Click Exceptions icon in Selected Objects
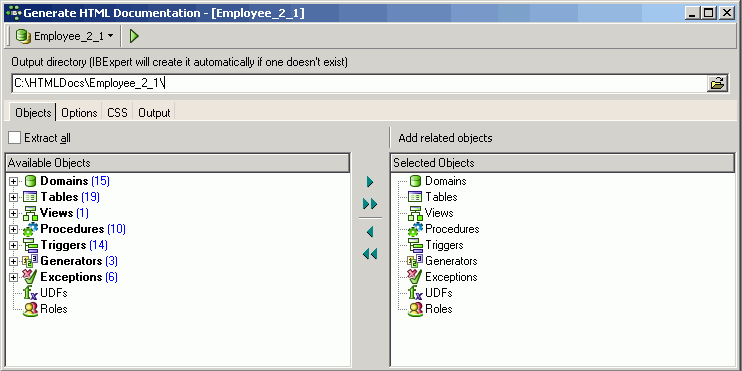 click(415, 277)
